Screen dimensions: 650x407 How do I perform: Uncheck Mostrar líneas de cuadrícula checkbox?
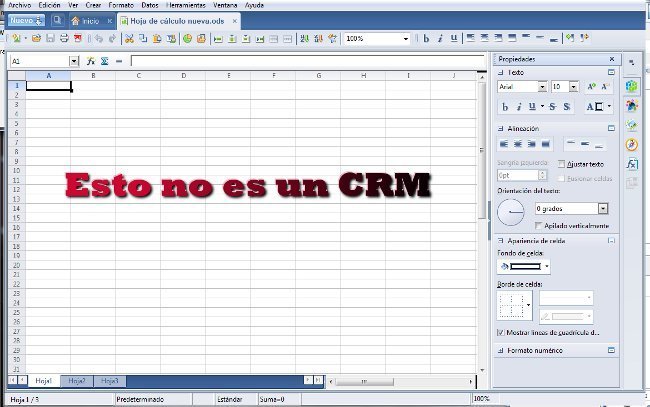point(500,332)
